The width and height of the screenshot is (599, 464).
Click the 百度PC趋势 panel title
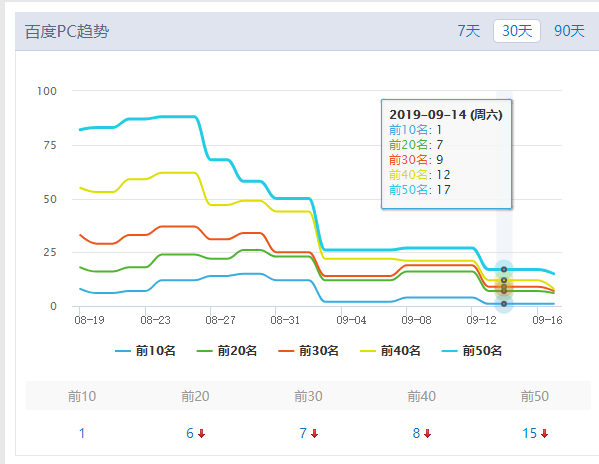(67, 31)
